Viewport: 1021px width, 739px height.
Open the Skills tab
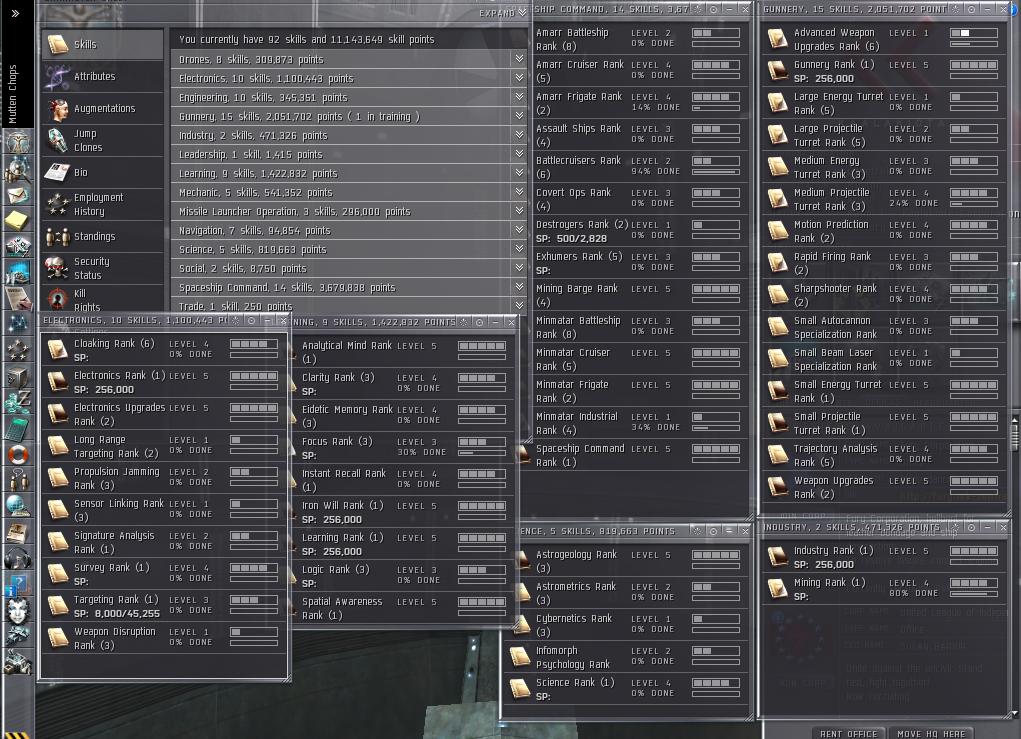click(x=103, y=44)
